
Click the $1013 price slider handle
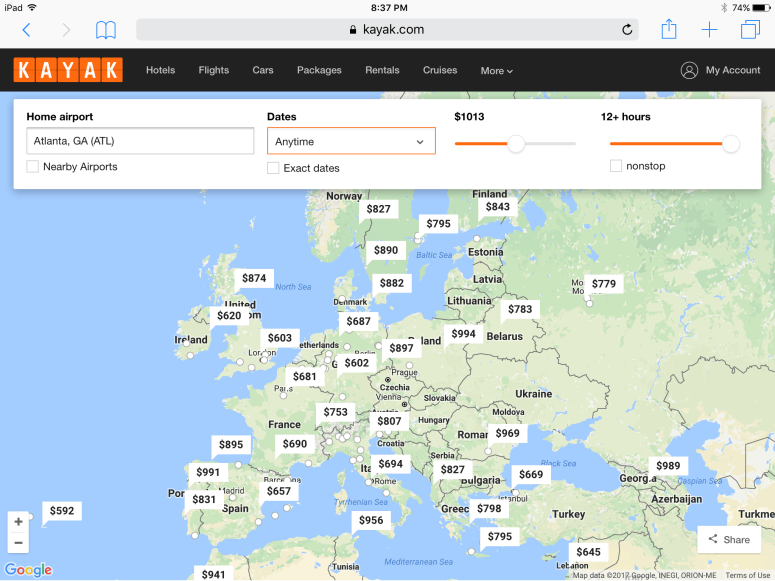point(516,144)
